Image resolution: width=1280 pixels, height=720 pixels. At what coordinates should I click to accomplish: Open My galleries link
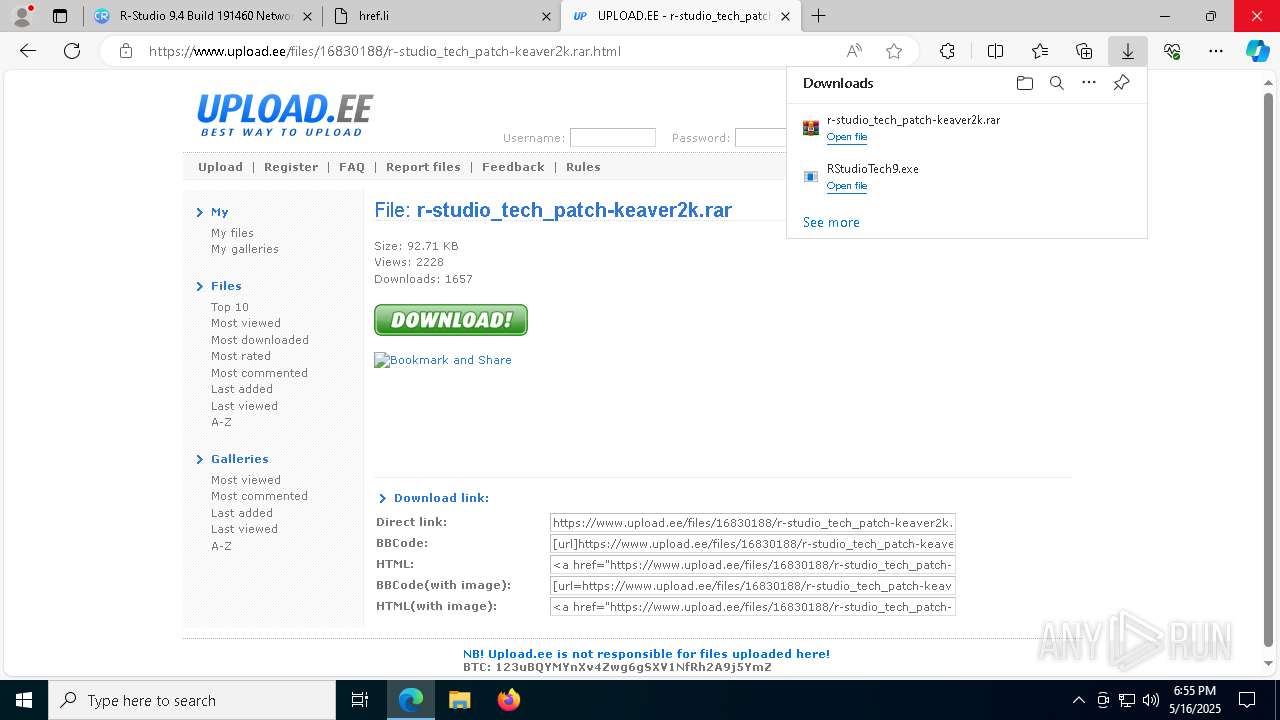[x=245, y=249]
